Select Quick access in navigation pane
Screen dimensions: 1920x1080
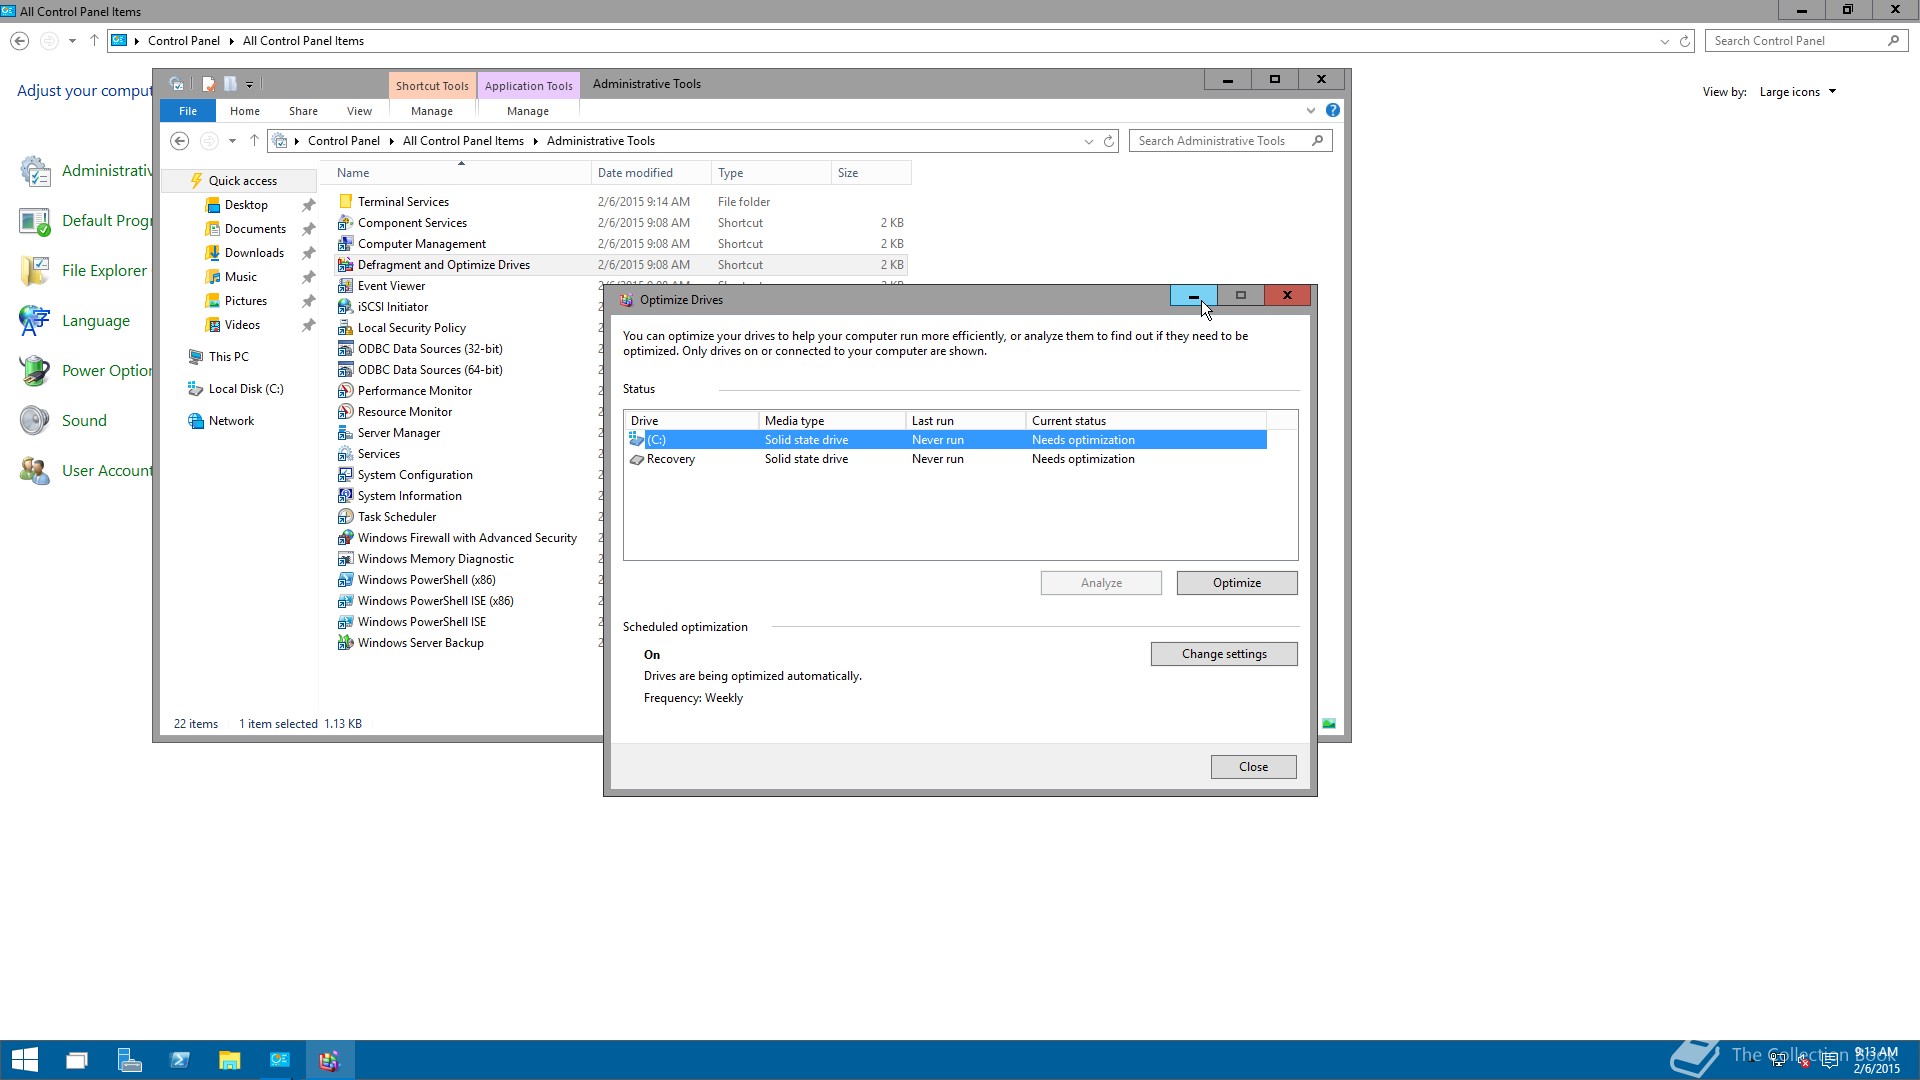[x=242, y=181]
